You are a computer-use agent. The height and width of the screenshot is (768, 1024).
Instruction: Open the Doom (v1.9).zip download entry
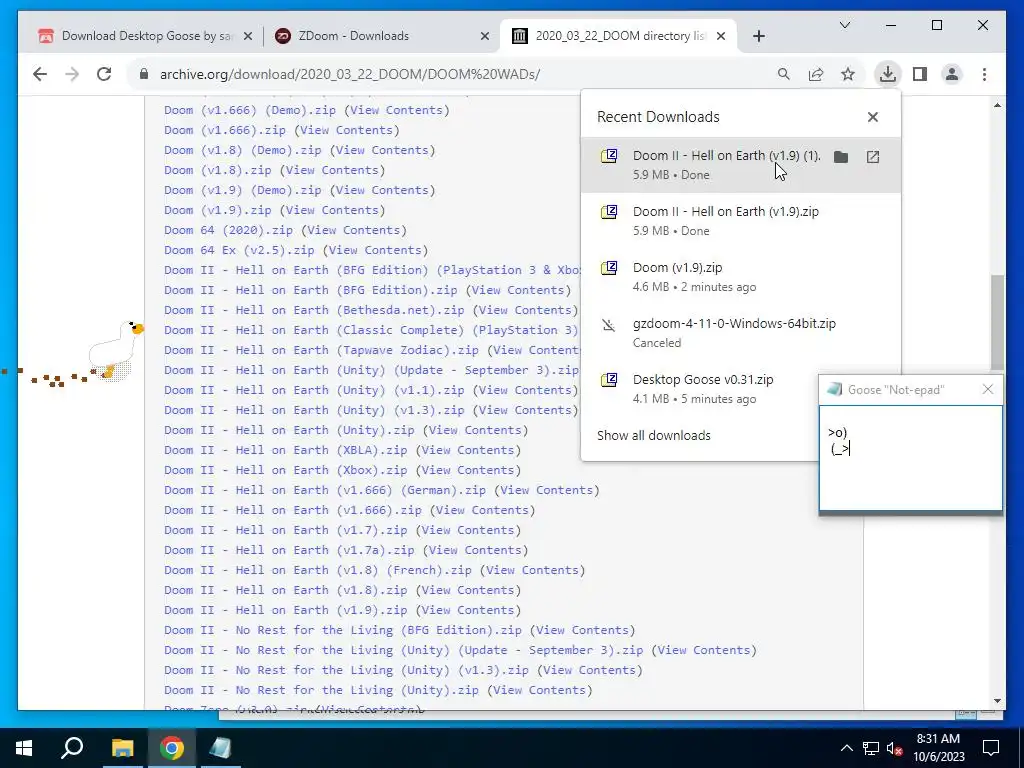(741, 277)
